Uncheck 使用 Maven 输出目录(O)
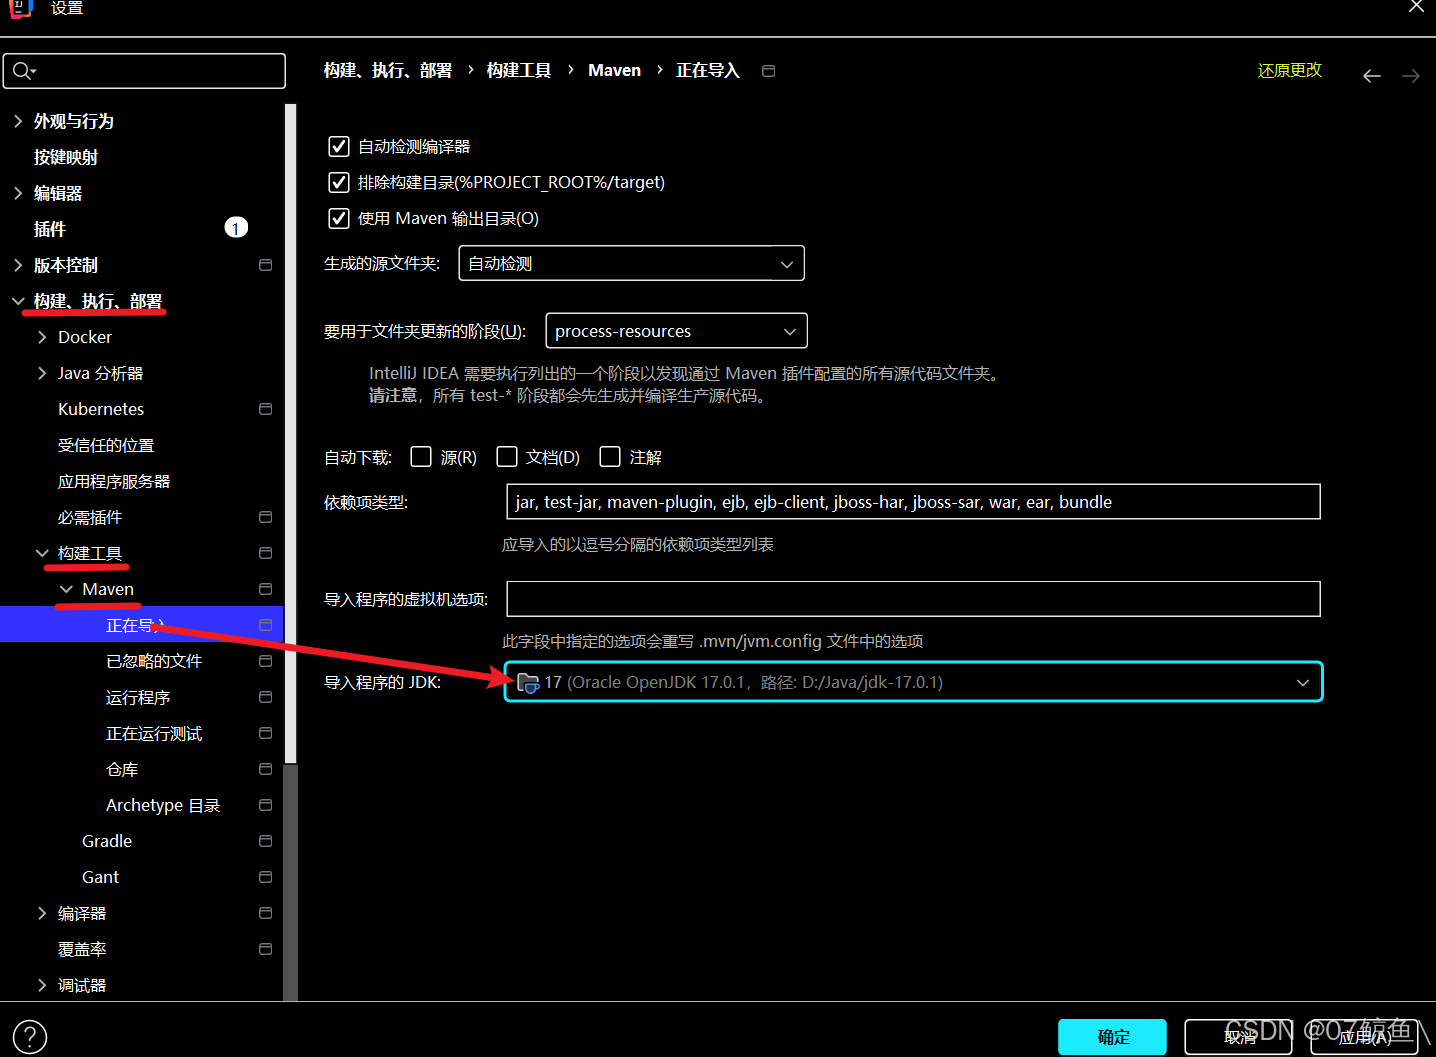1436x1057 pixels. pos(338,218)
